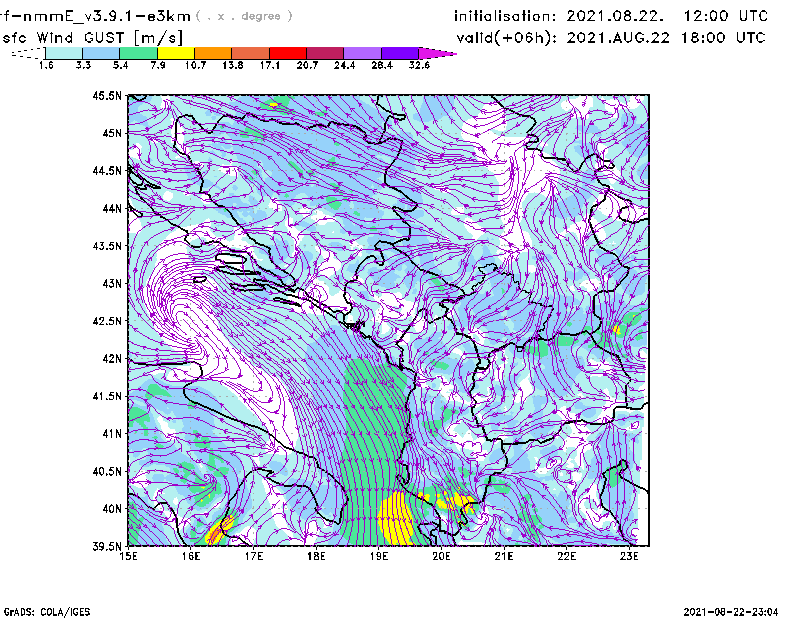
Task: Click the 43N latitude label
Action: 112,283
